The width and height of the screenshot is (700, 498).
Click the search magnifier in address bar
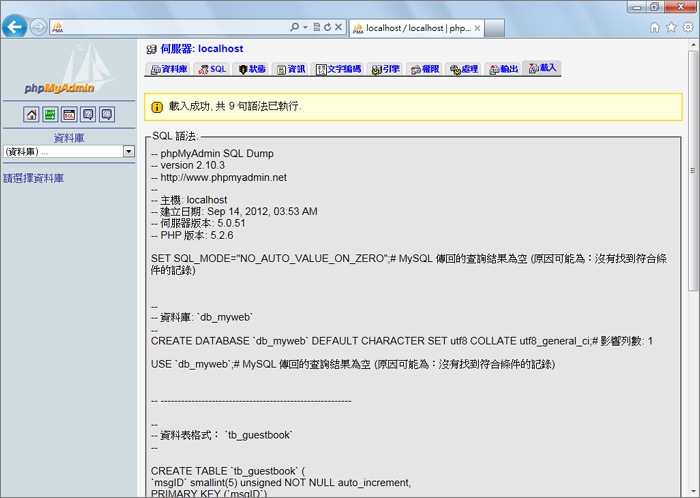(x=294, y=27)
